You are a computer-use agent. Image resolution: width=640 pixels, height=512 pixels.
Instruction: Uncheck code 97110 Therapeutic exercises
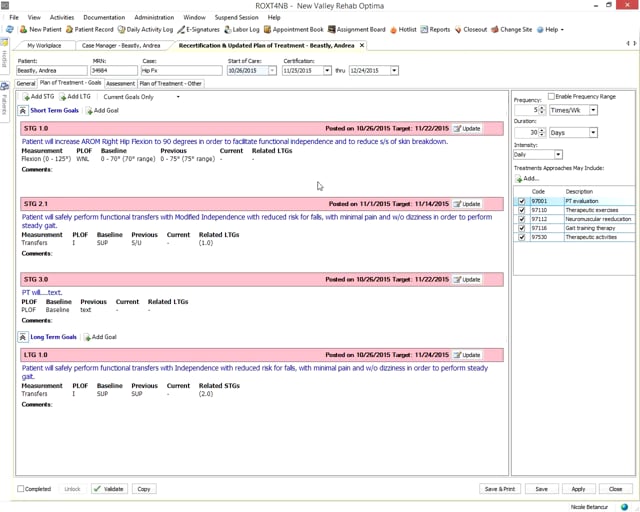coord(521,210)
